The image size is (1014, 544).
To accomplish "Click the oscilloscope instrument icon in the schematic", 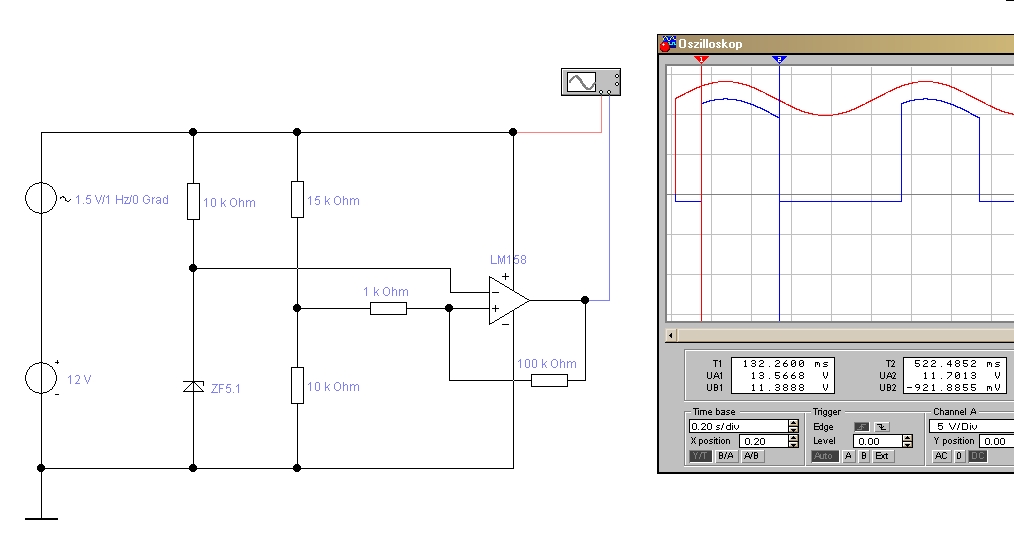I will click(x=588, y=82).
